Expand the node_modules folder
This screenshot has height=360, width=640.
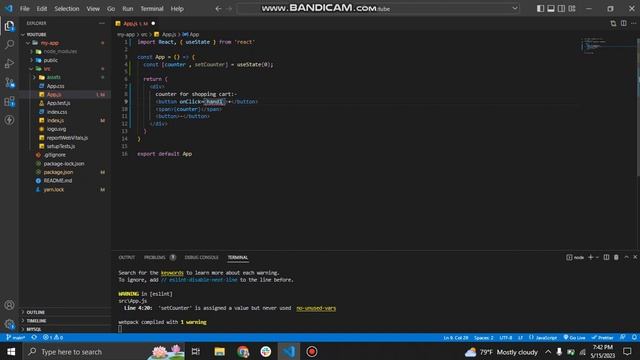(x=31, y=51)
